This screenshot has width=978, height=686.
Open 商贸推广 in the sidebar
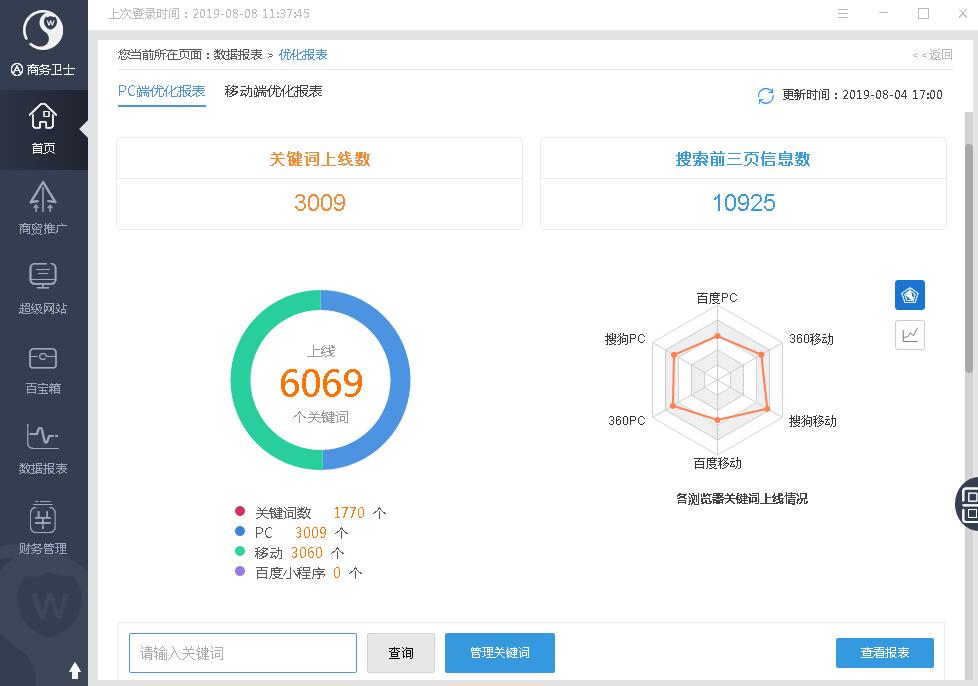43,198
